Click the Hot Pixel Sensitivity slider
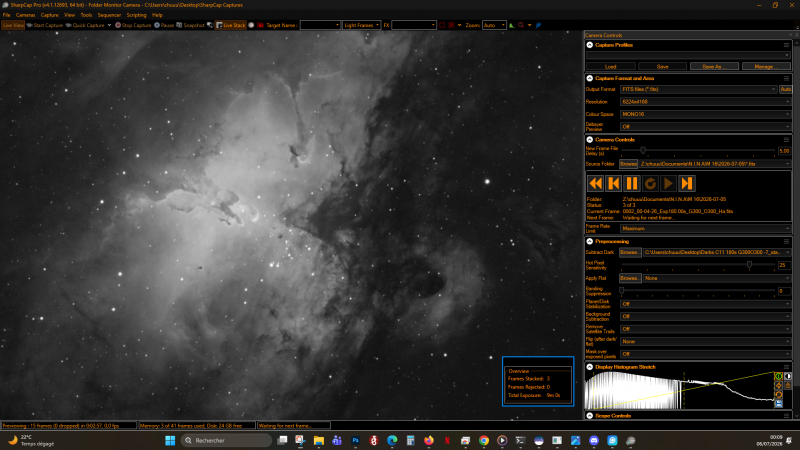The image size is (800, 450). pyautogui.click(x=697, y=265)
